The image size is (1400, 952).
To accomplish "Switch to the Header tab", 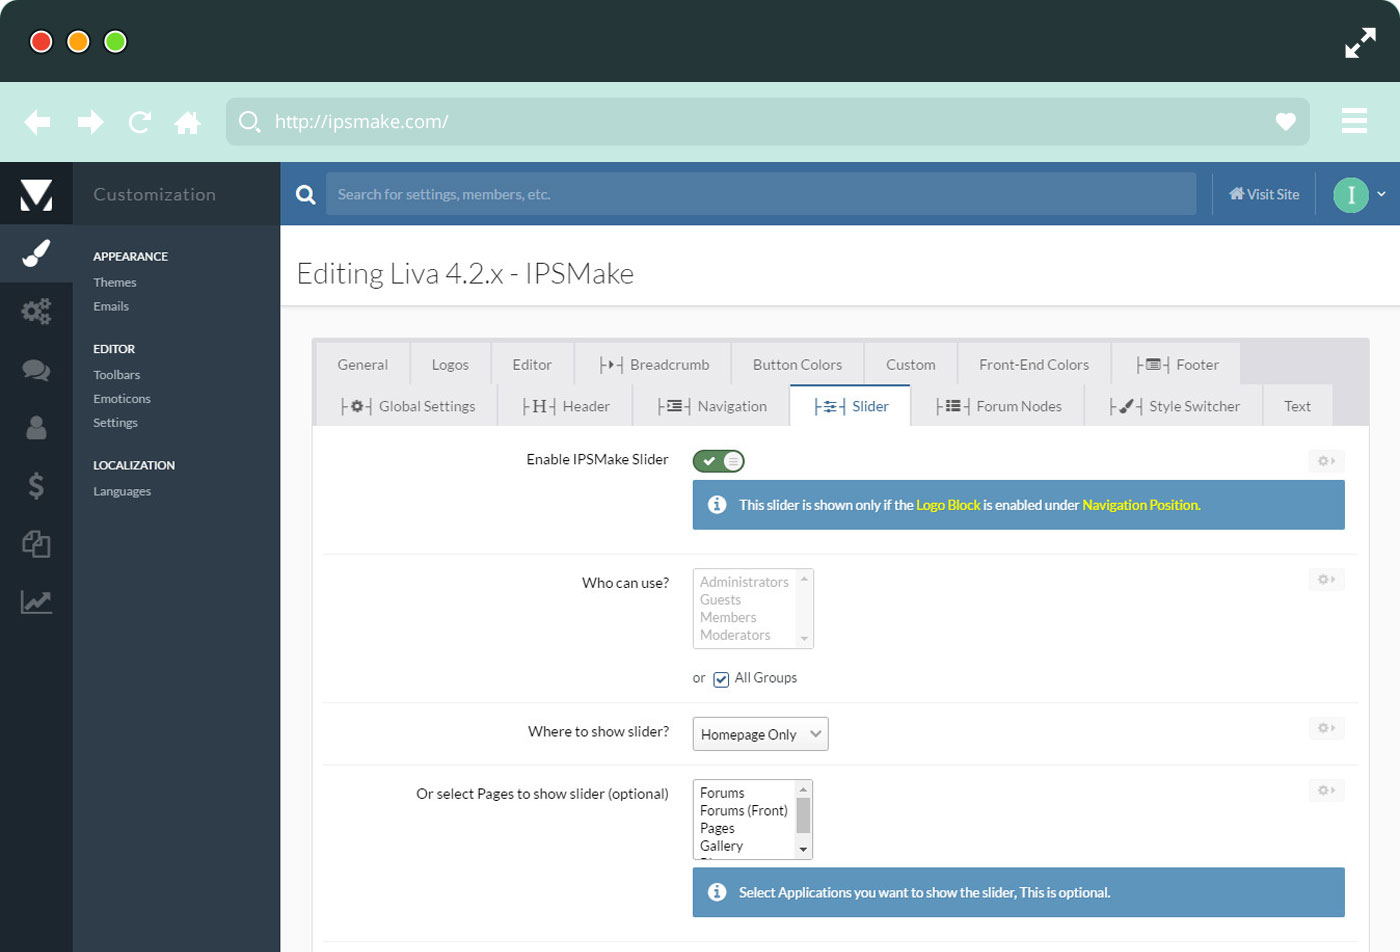I will [566, 406].
